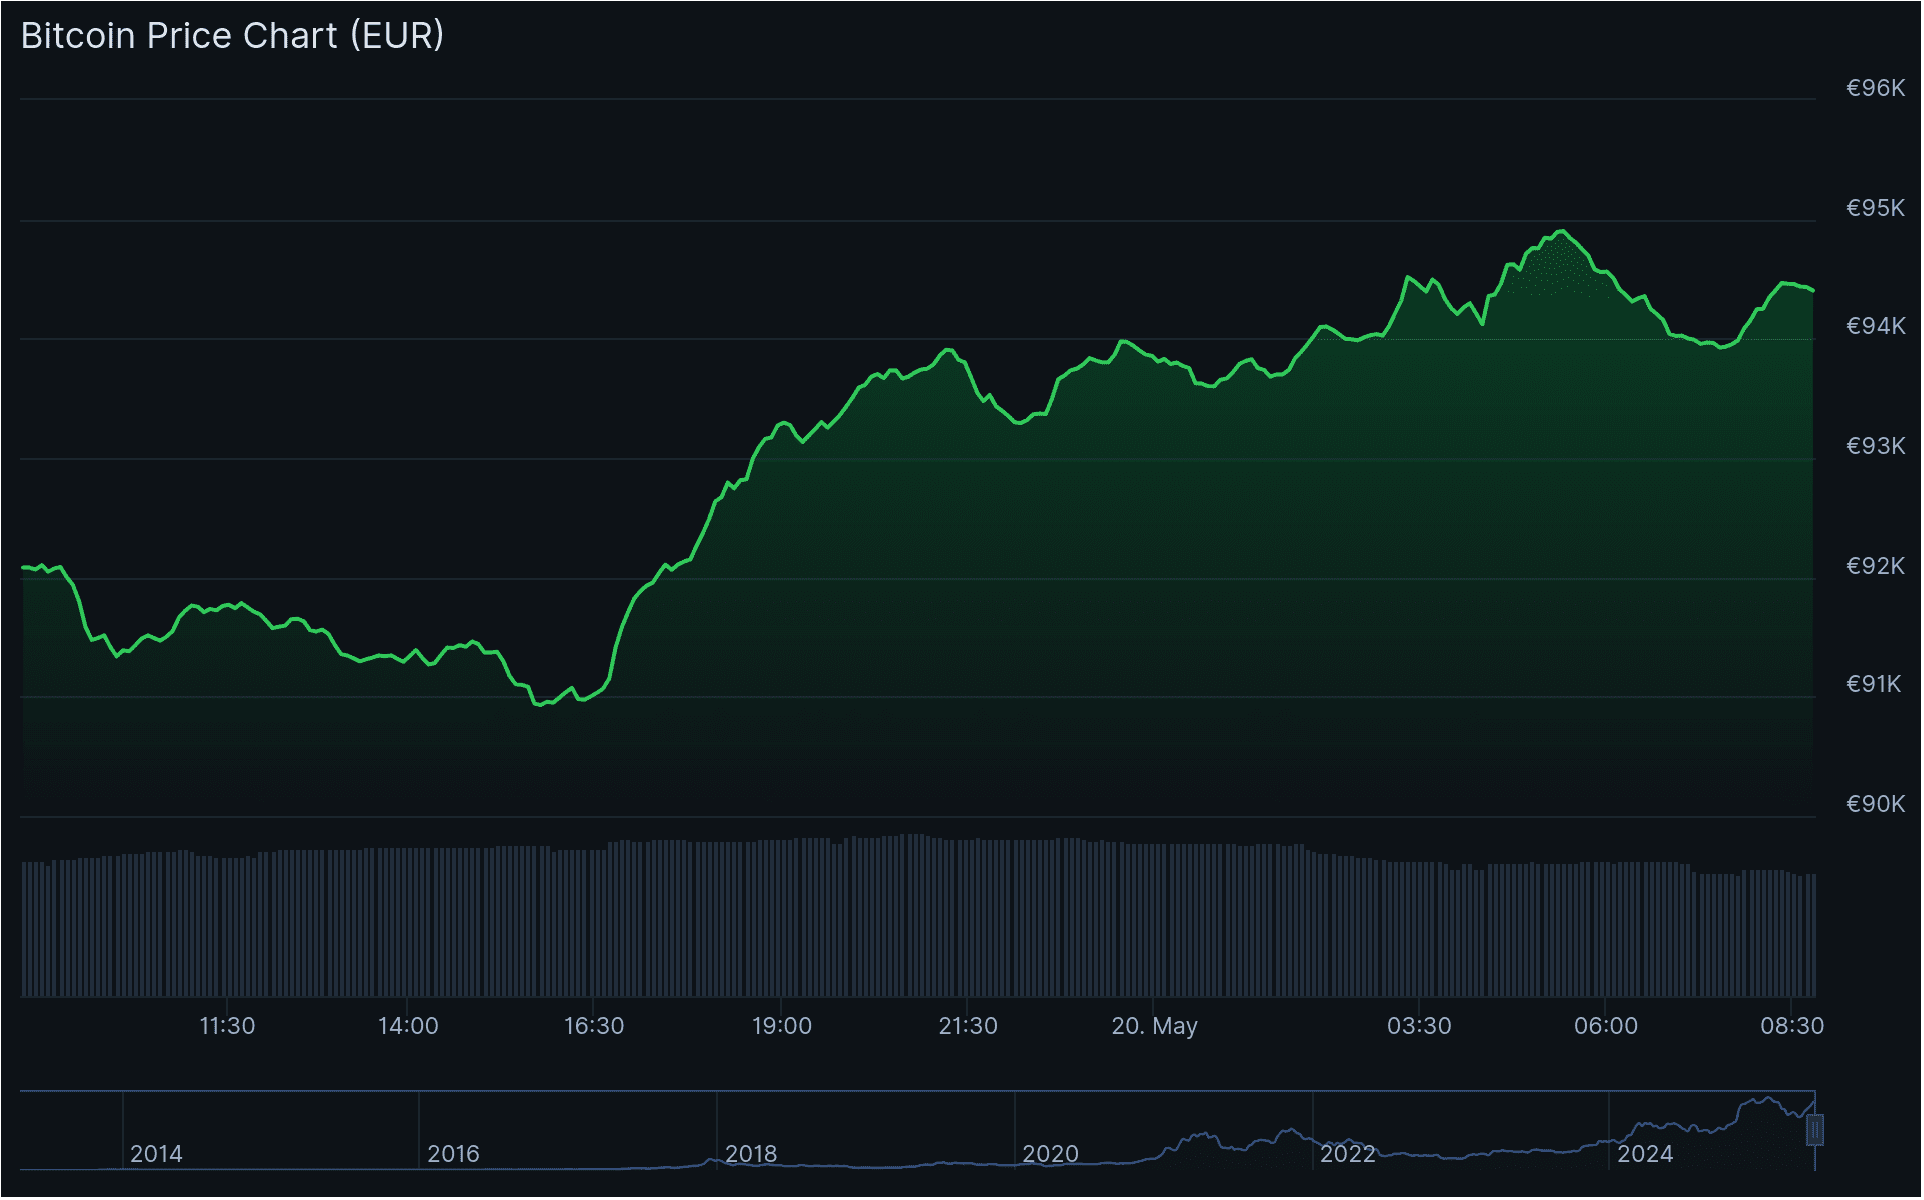Click 2018 in the range navigator
The image size is (1924, 1200).
[x=752, y=1155]
